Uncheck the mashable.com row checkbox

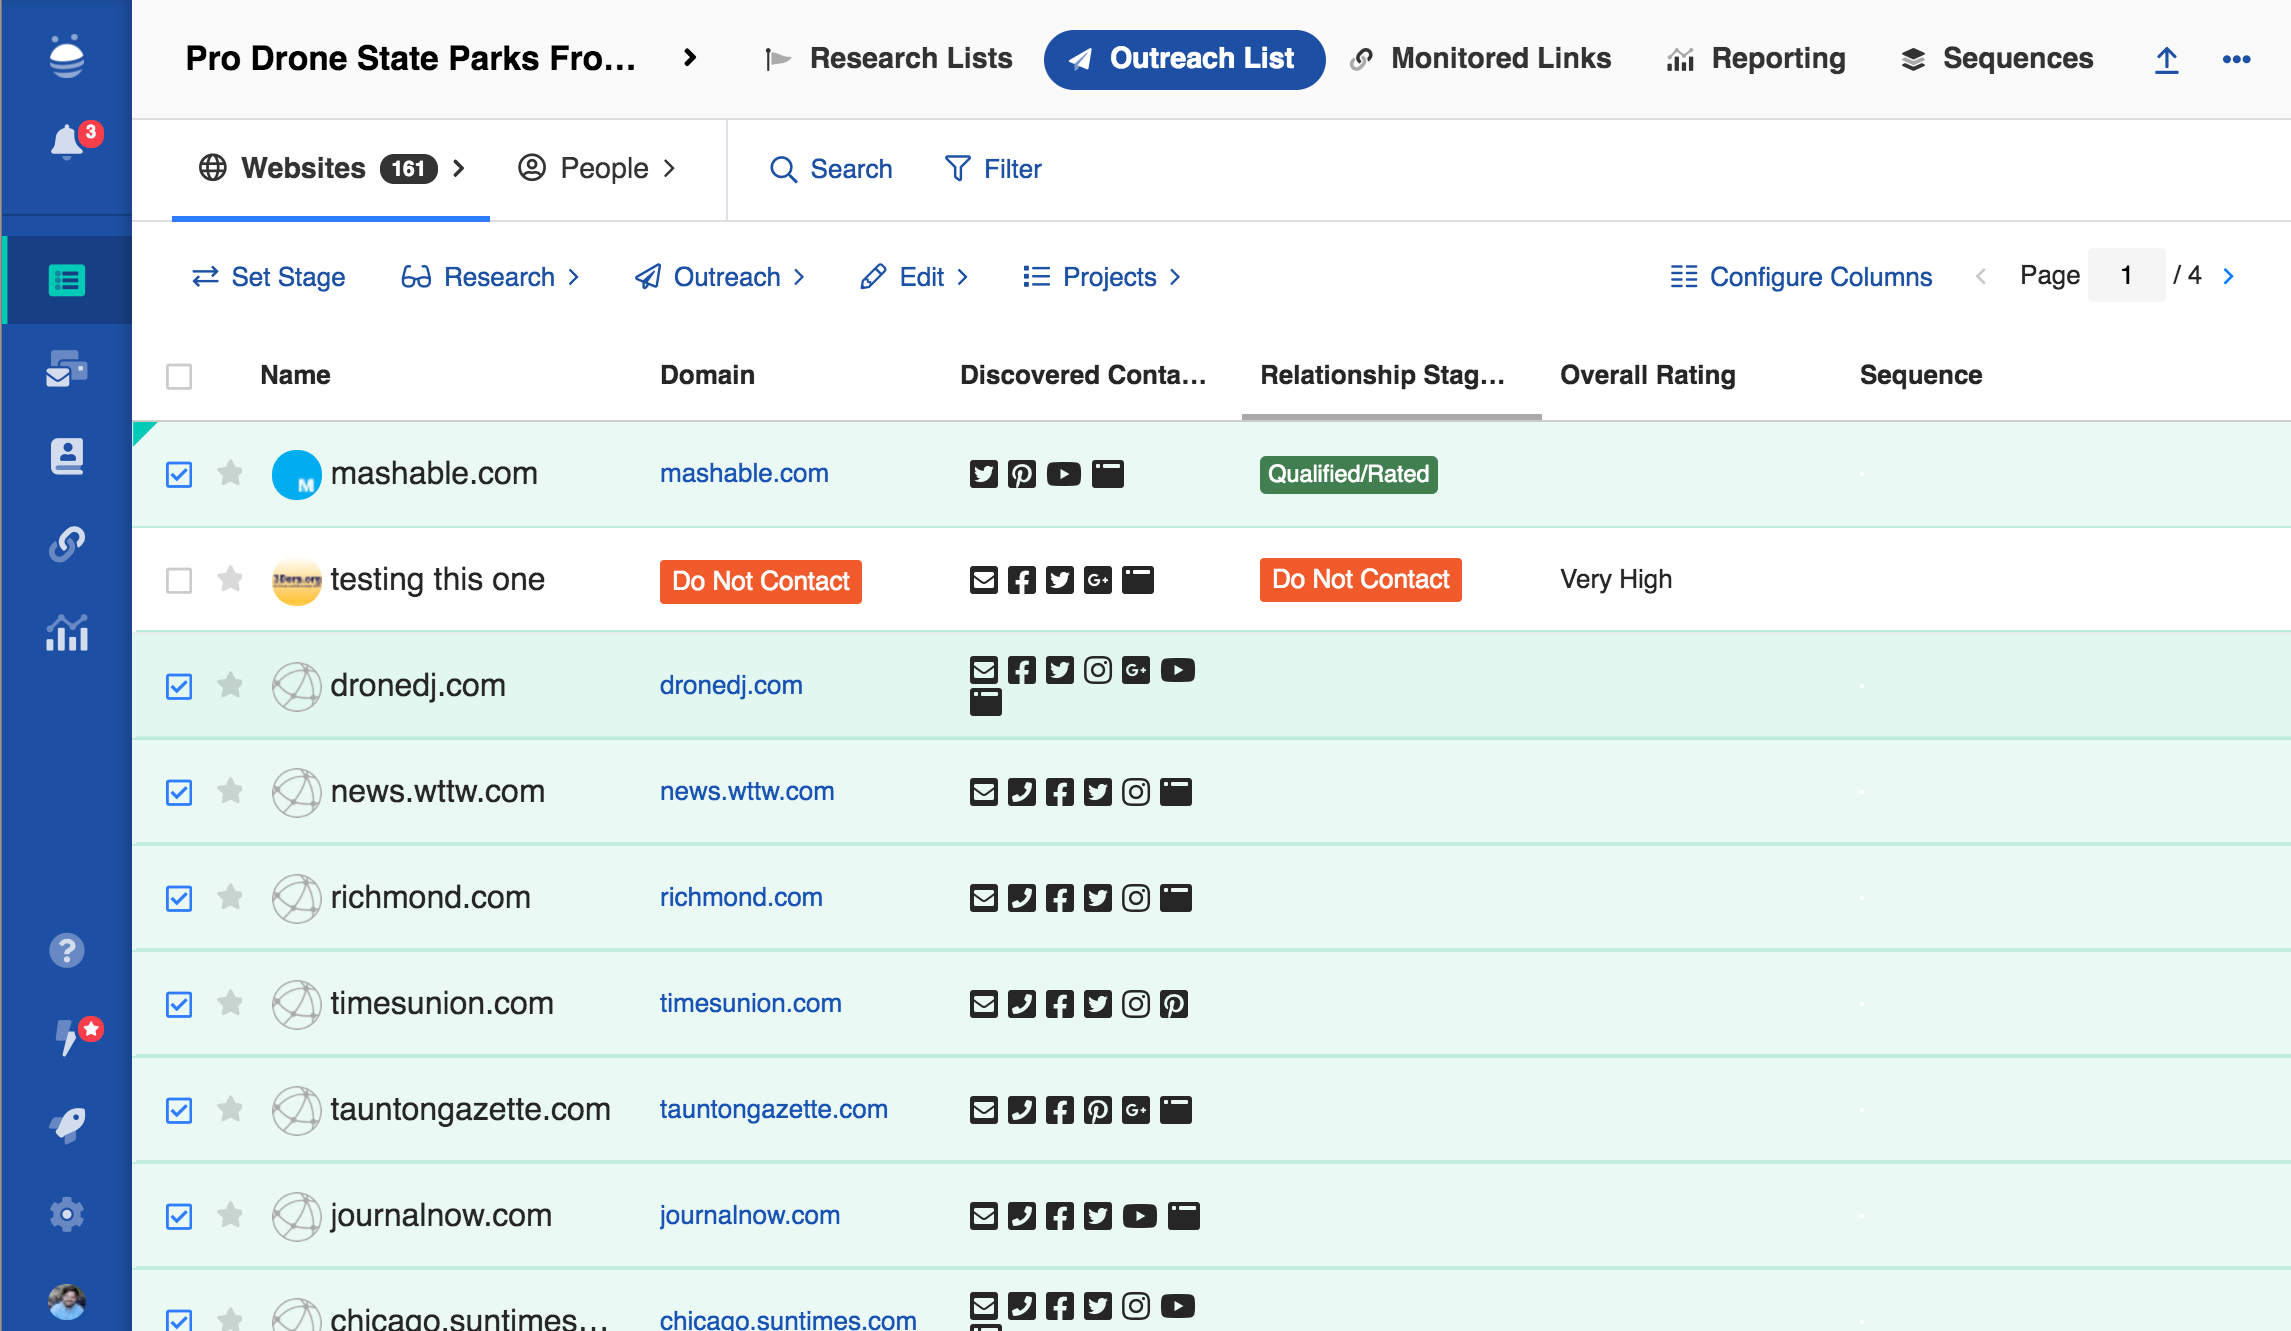[179, 474]
